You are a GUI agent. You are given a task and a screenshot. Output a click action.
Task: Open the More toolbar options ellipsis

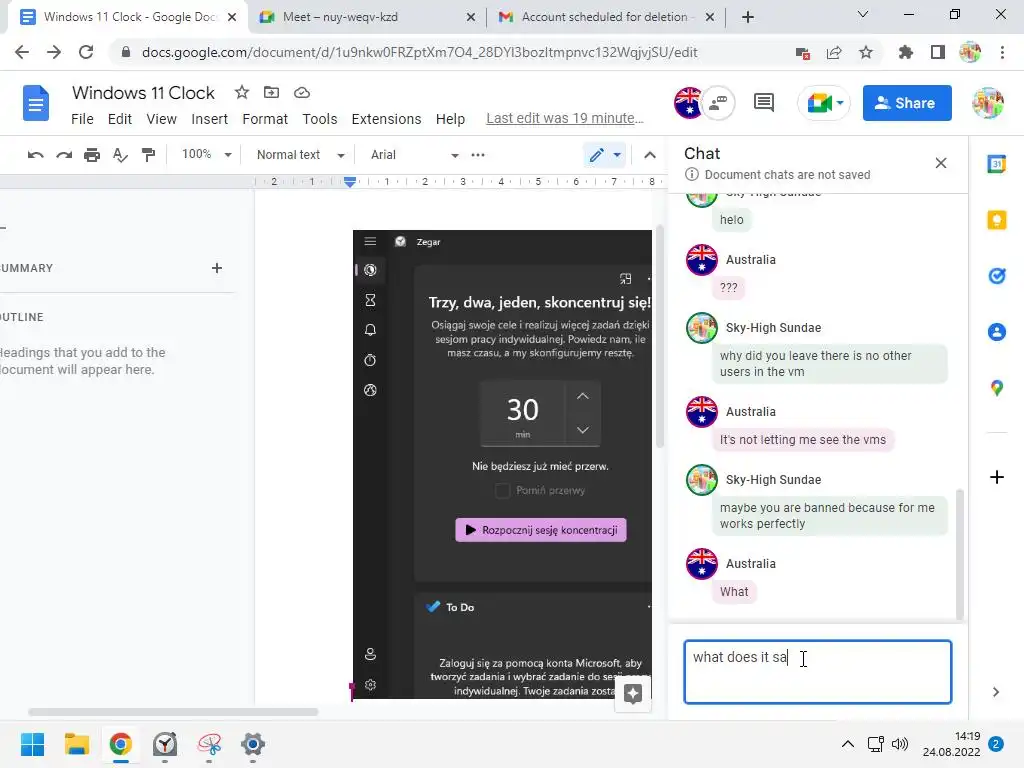(x=478, y=155)
